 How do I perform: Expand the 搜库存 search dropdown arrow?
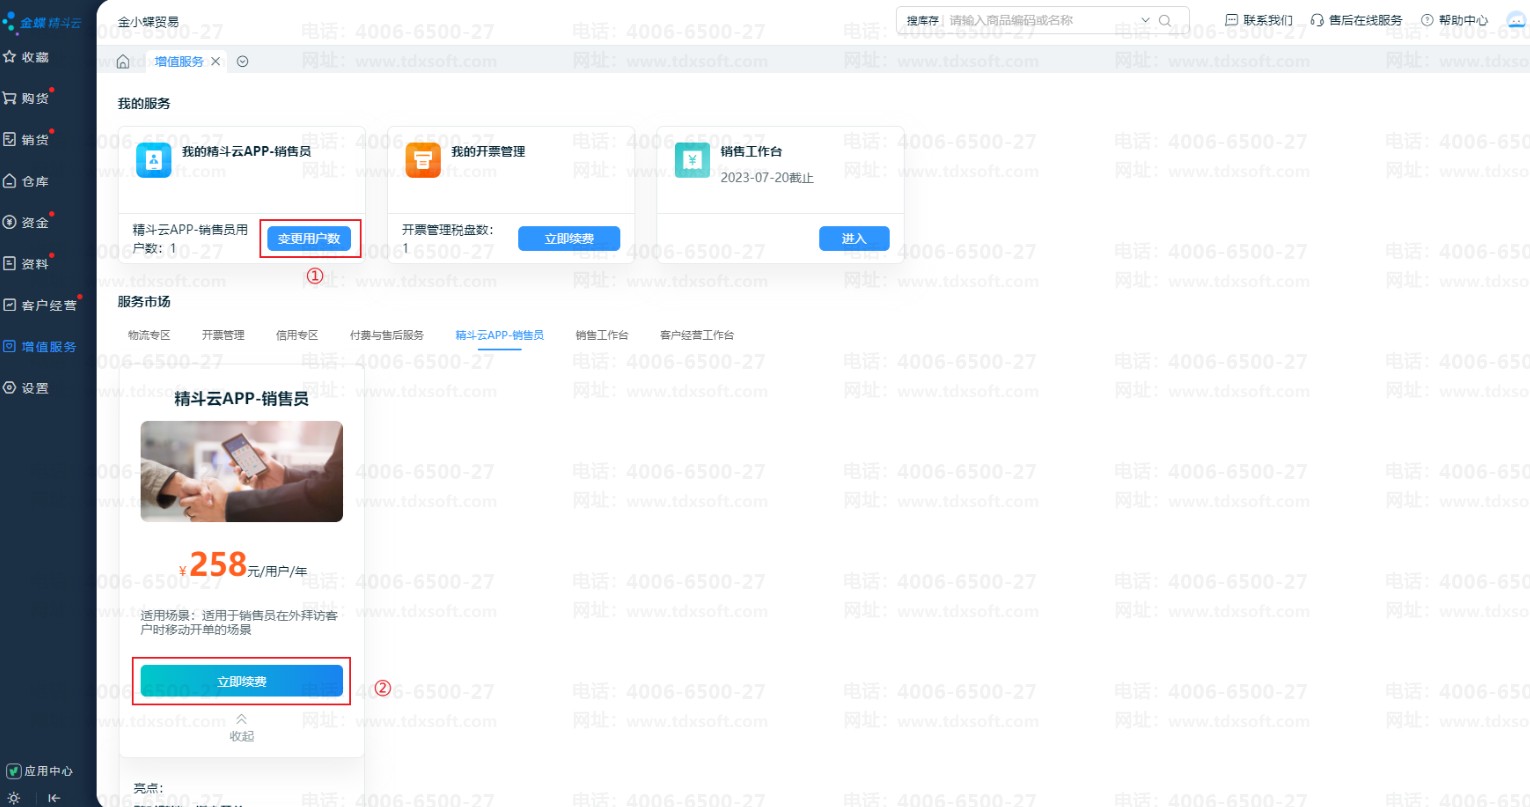[1145, 21]
